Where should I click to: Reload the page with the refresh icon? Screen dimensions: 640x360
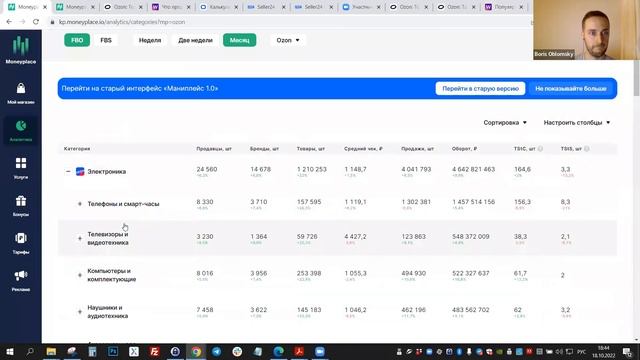(x=36, y=22)
